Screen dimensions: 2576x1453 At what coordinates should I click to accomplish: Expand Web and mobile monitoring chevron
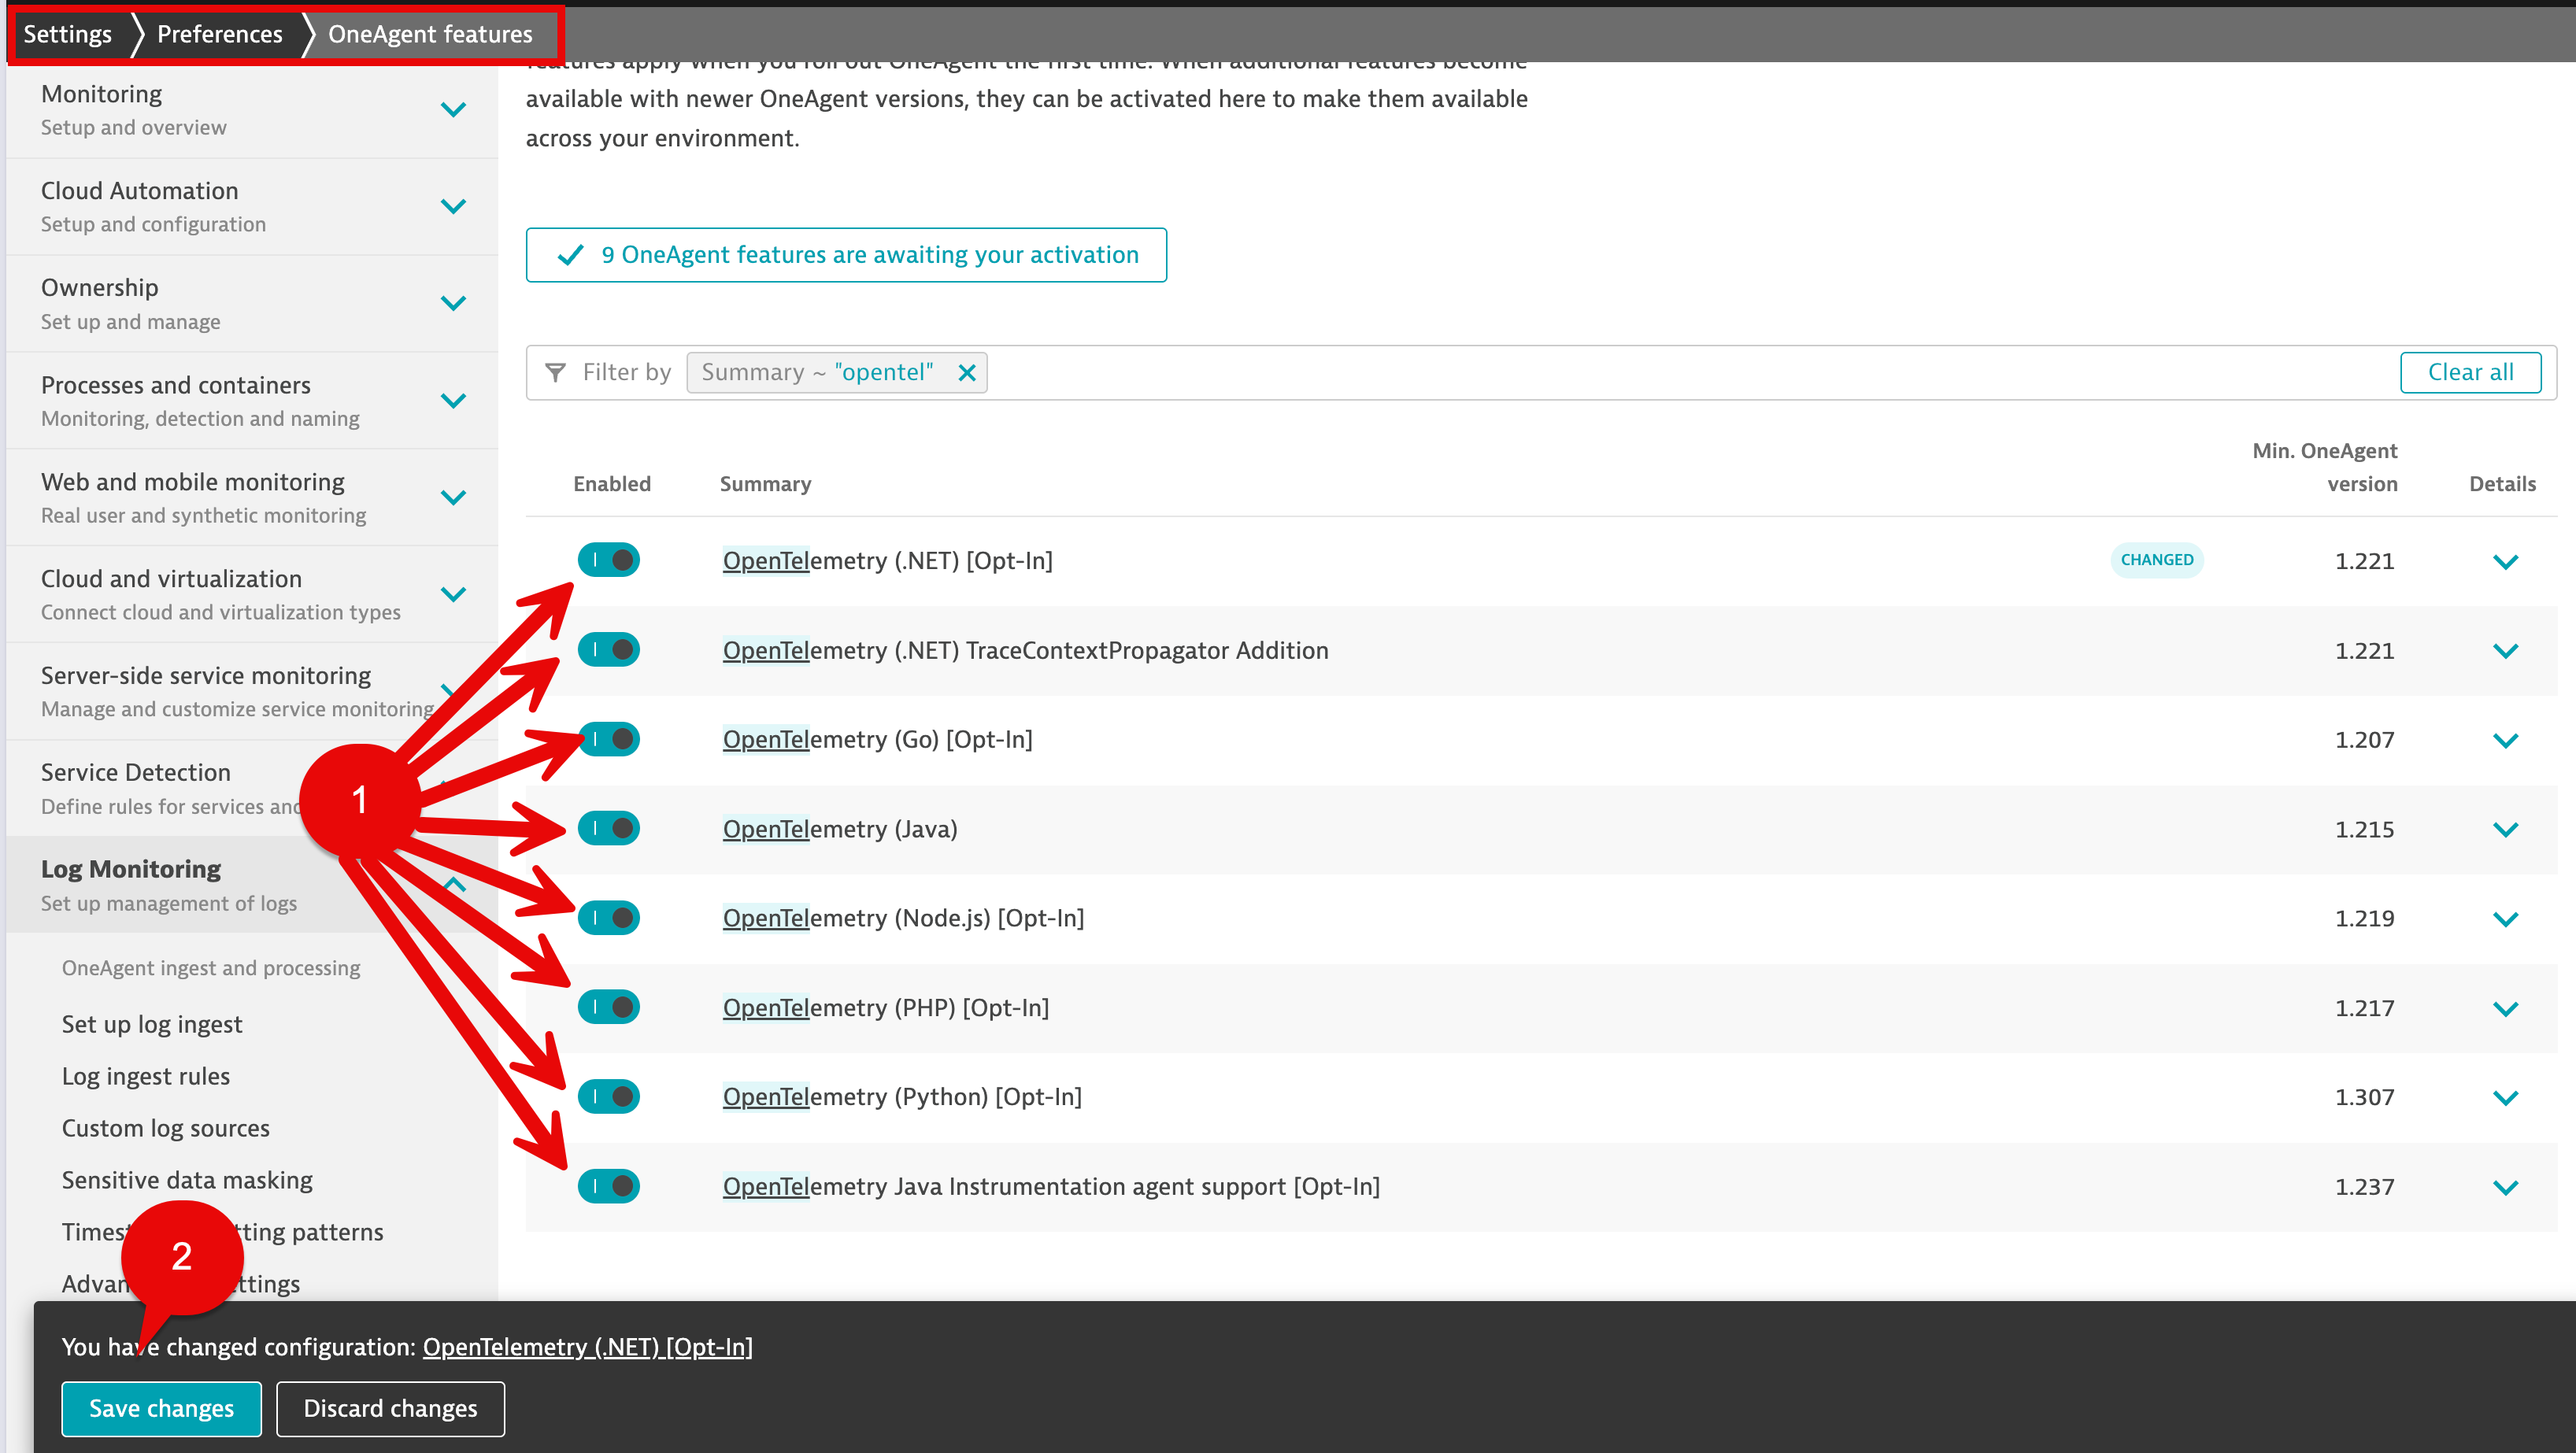coord(453,498)
